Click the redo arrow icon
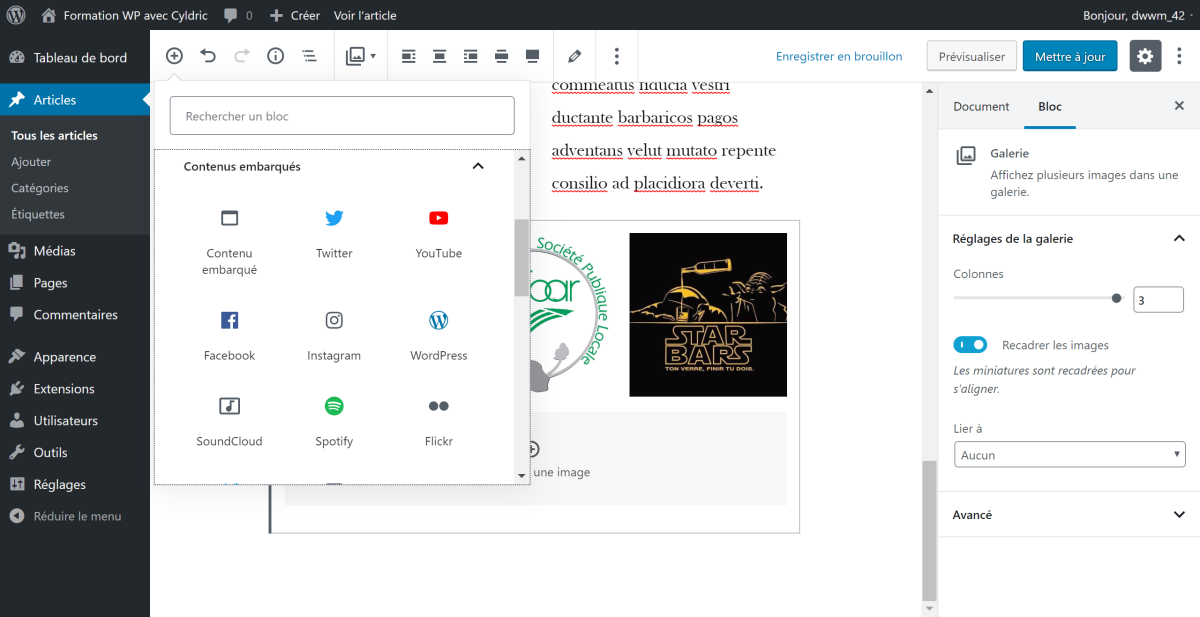Screen dimensions: 1200x617 click(x=242, y=56)
